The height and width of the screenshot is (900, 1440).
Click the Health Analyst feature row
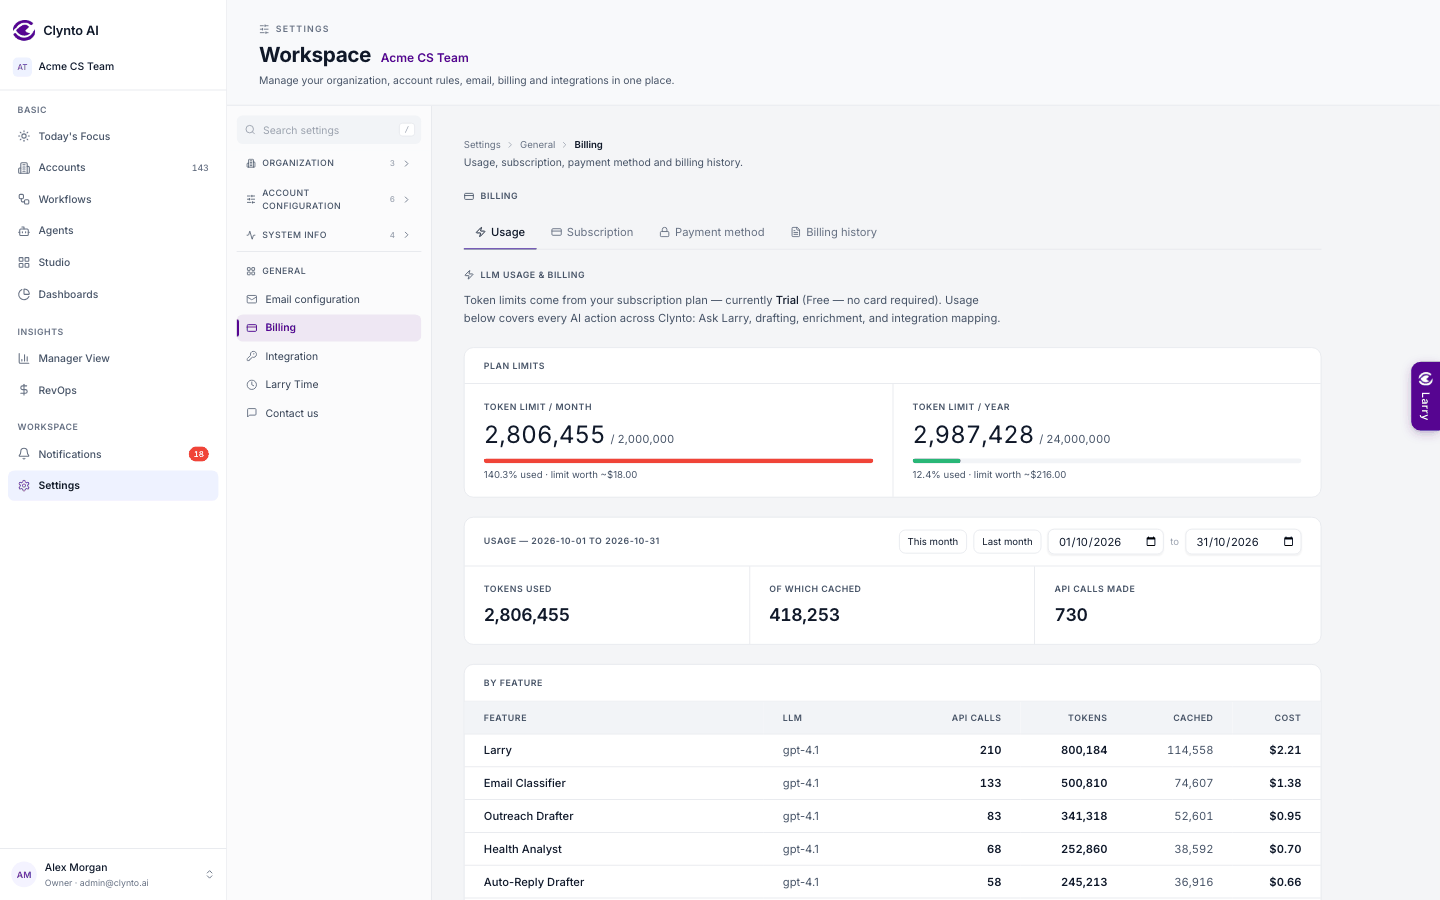(893, 849)
